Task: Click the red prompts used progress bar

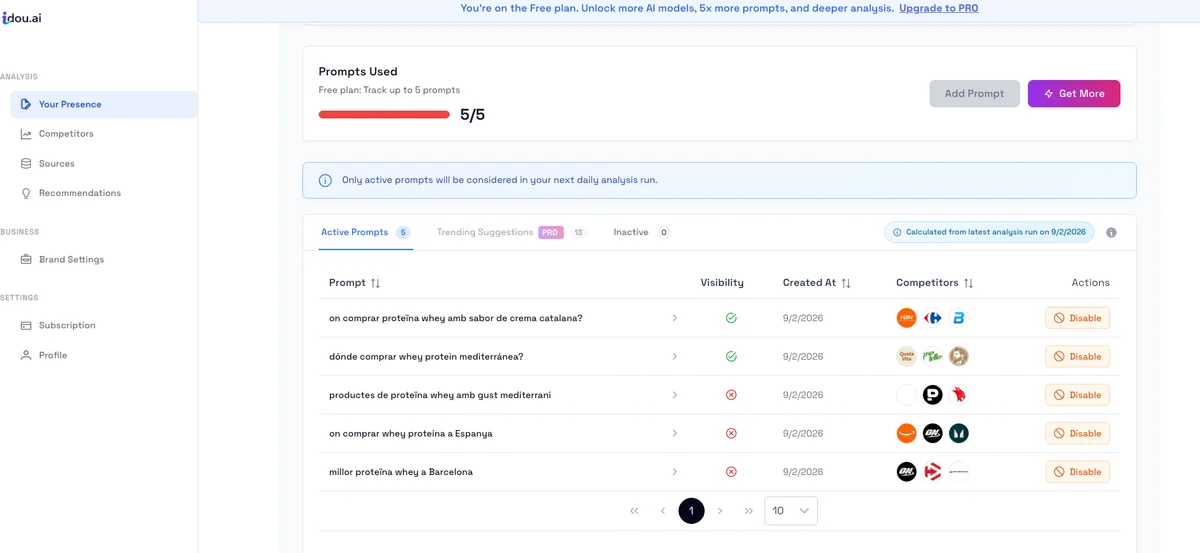Action: (384, 114)
